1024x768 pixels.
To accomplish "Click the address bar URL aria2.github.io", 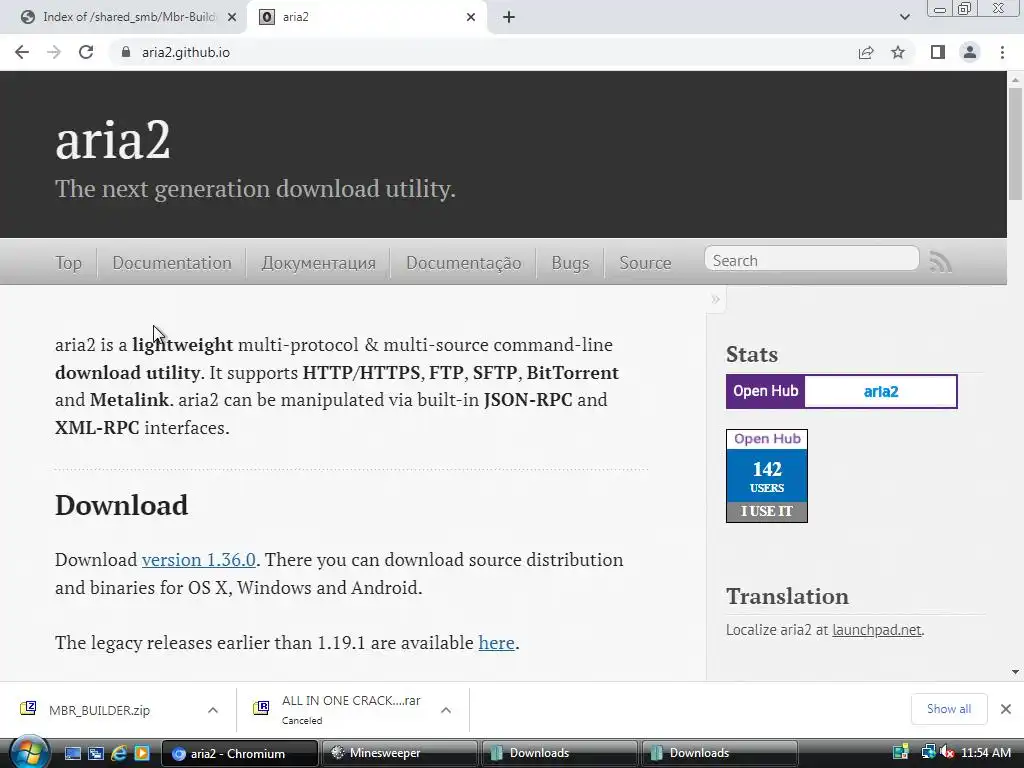I will 185,52.
